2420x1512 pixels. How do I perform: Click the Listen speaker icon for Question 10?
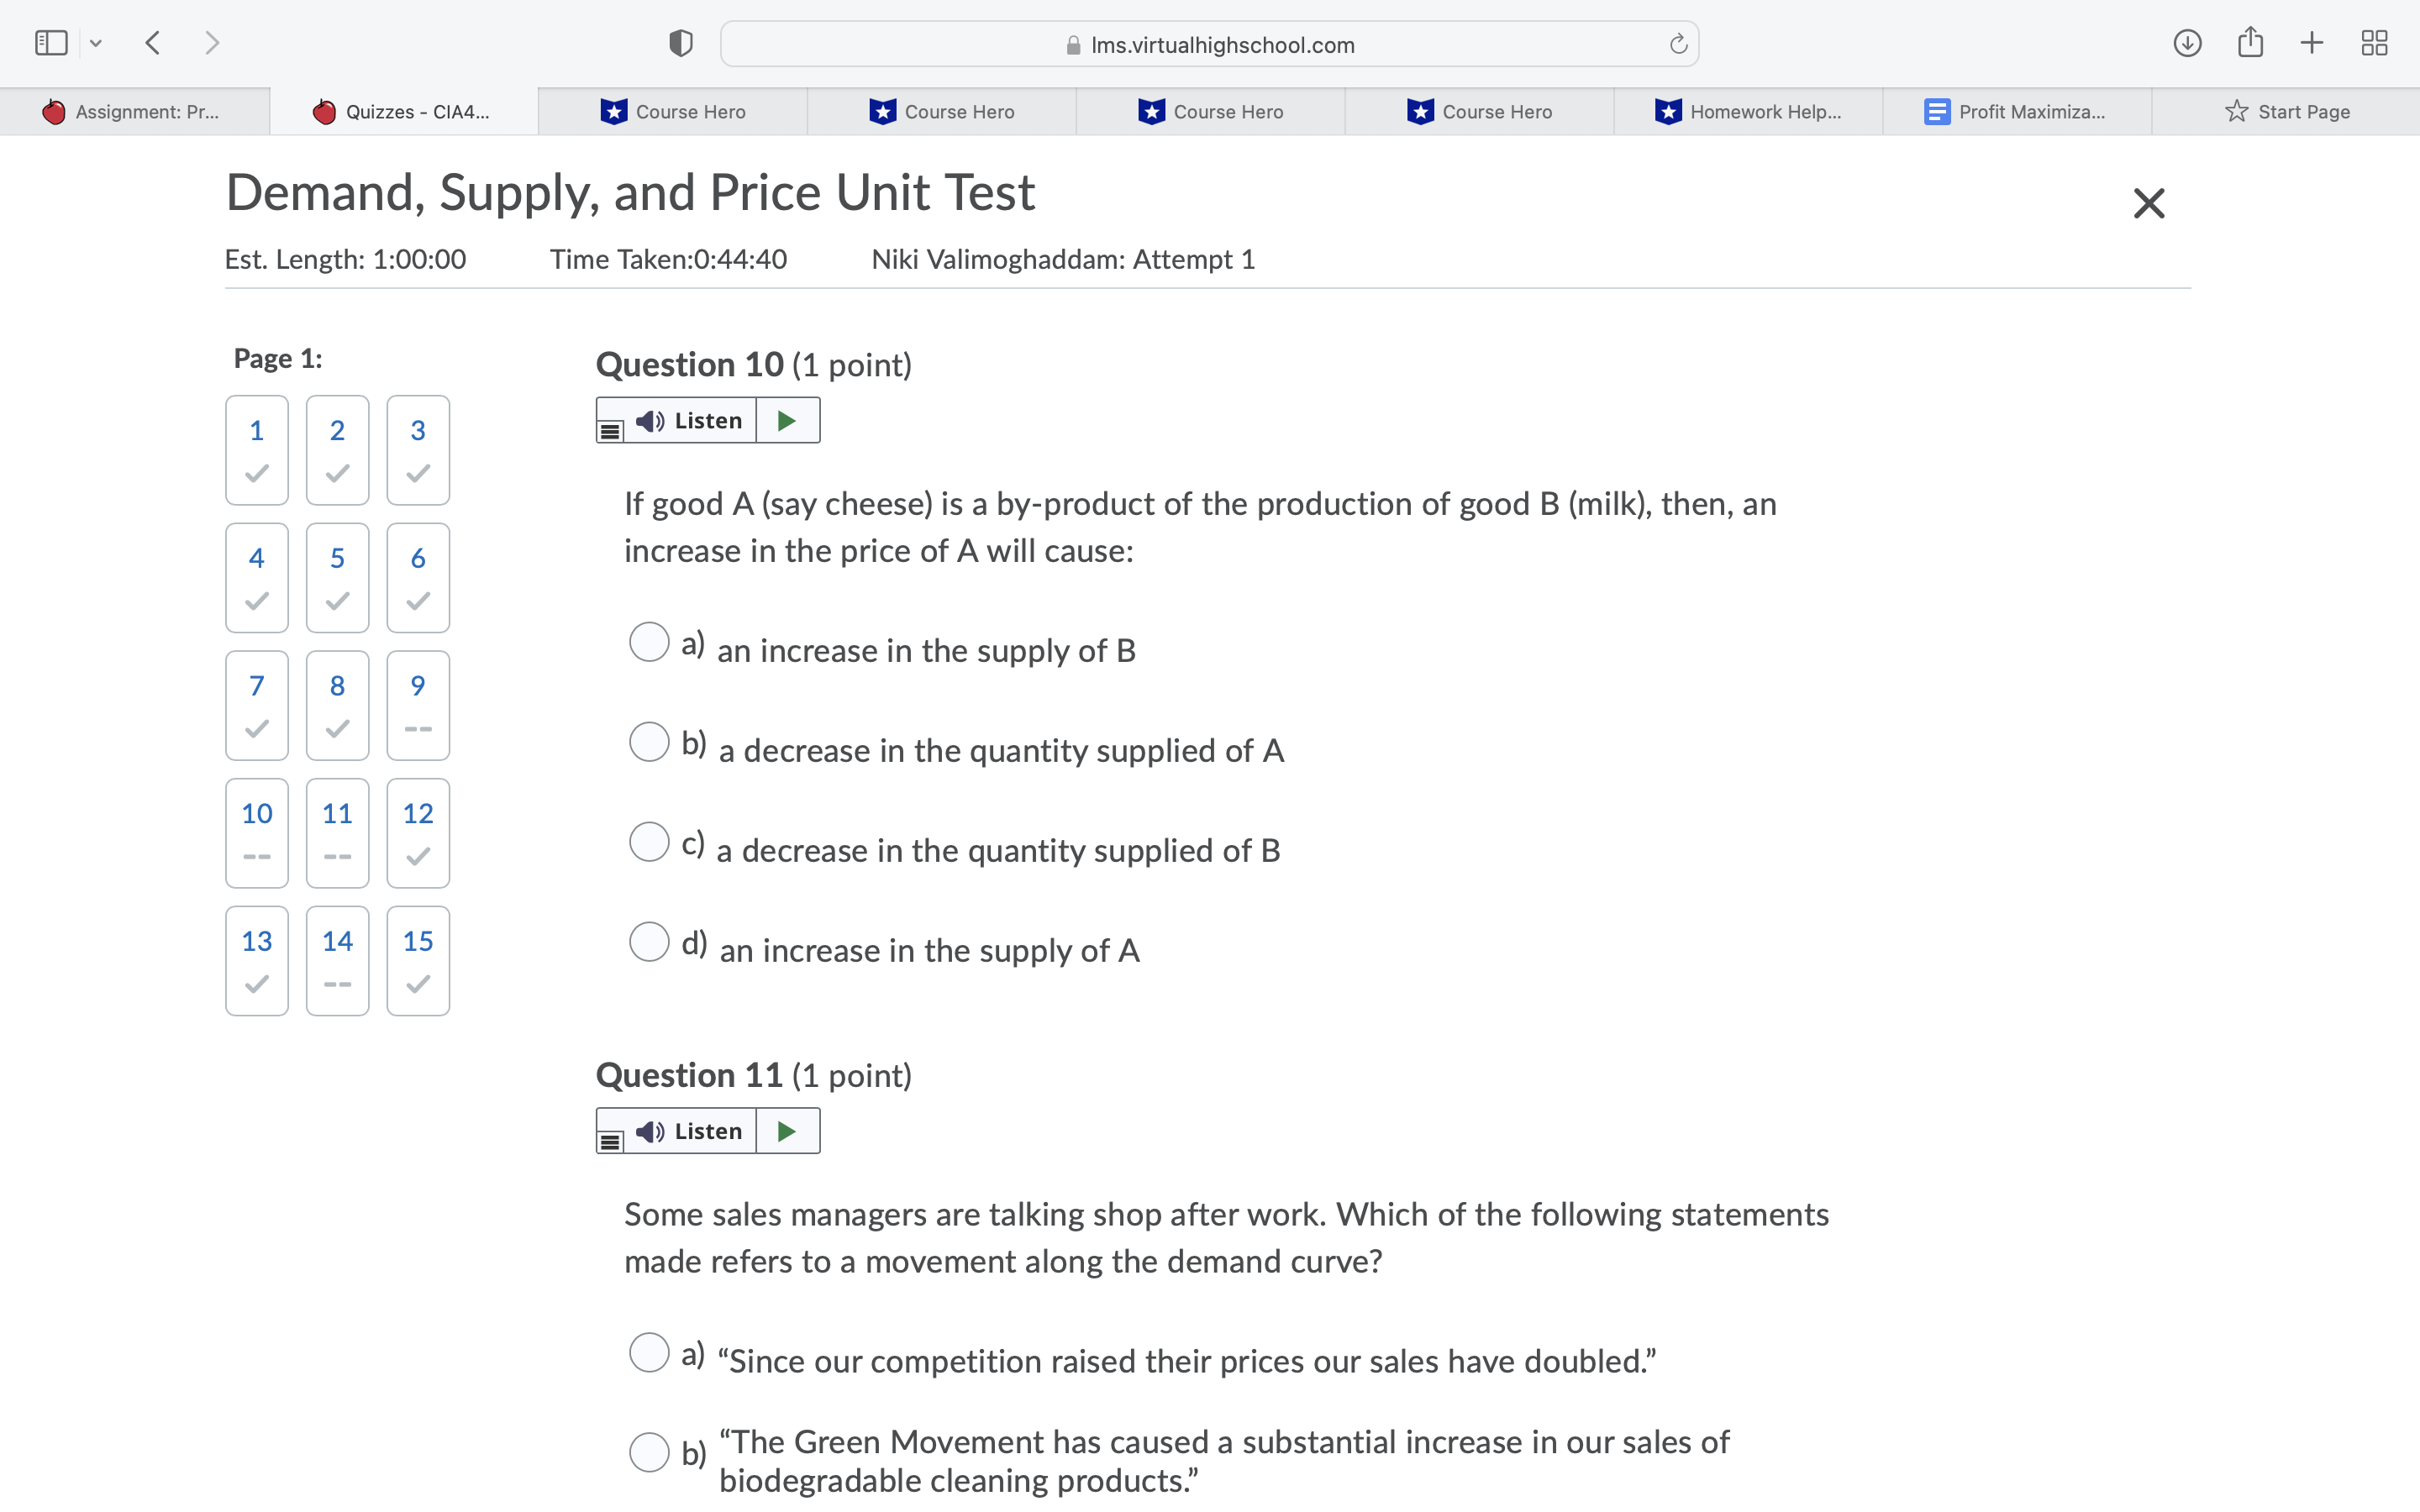650,420
